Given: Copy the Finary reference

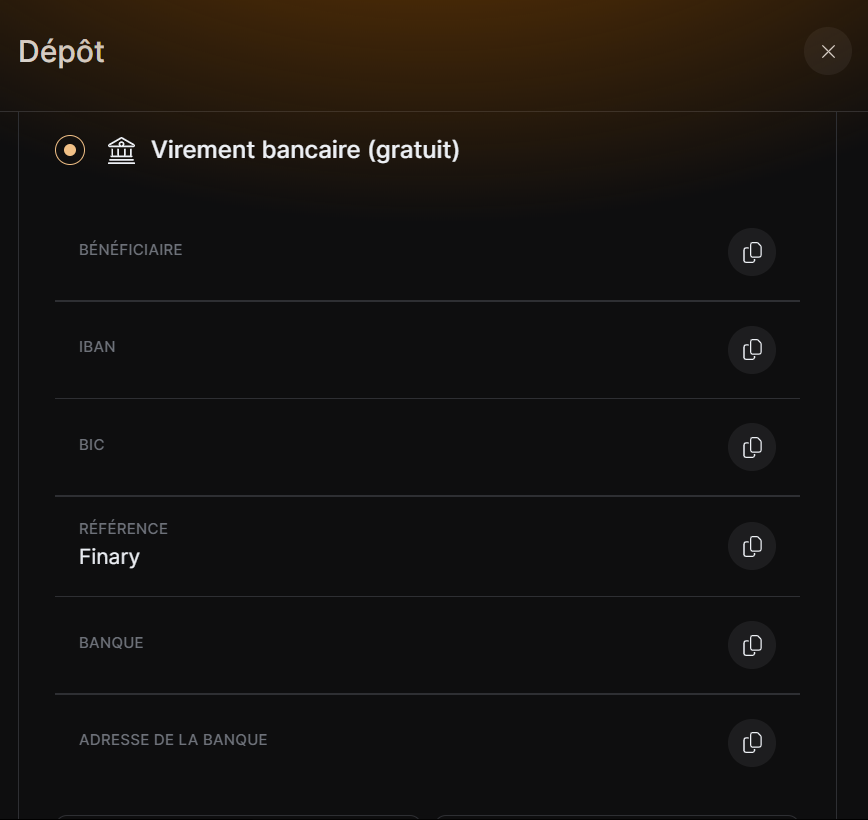Looking at the screenshot, I should pos(752,546).
